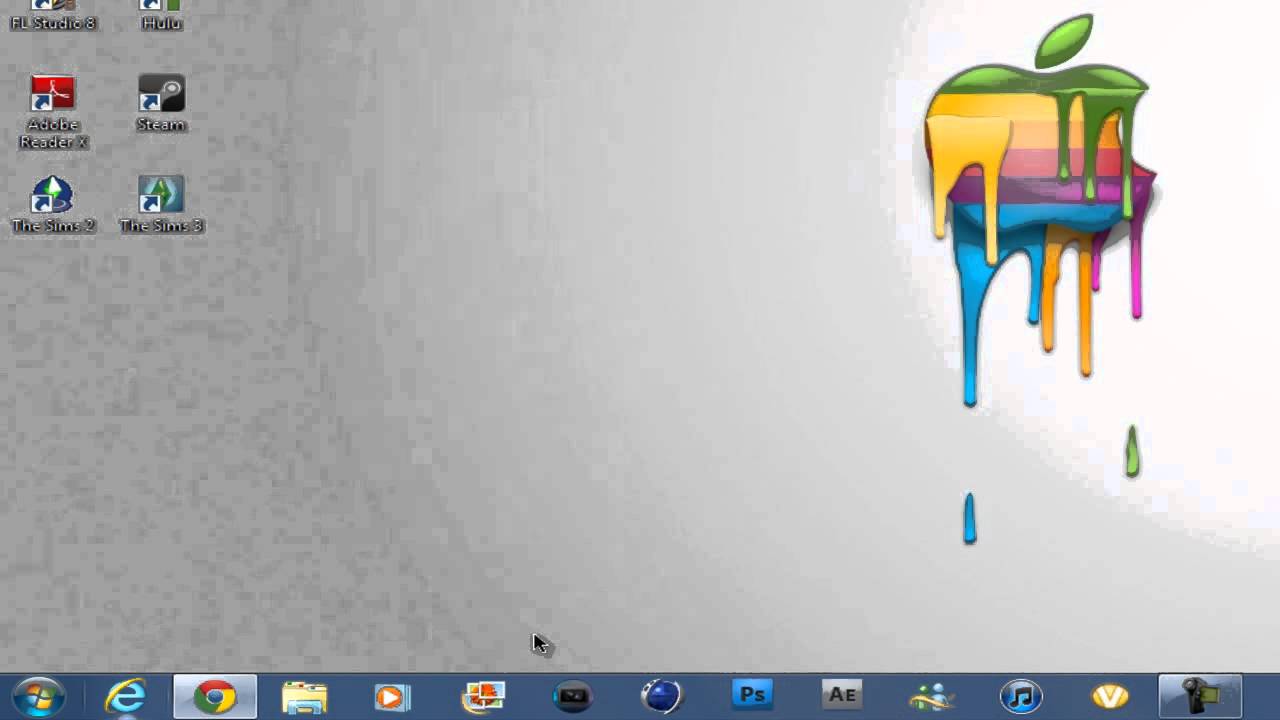Open the Windows Start menu orb
This screenshot has height=720, width=1280.
coord(39,696)
